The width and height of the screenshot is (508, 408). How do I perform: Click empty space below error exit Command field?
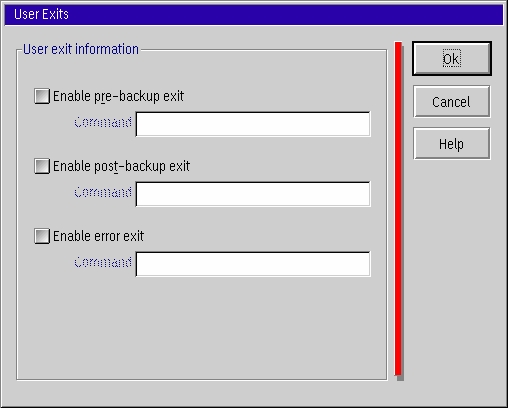click(202, 327)
